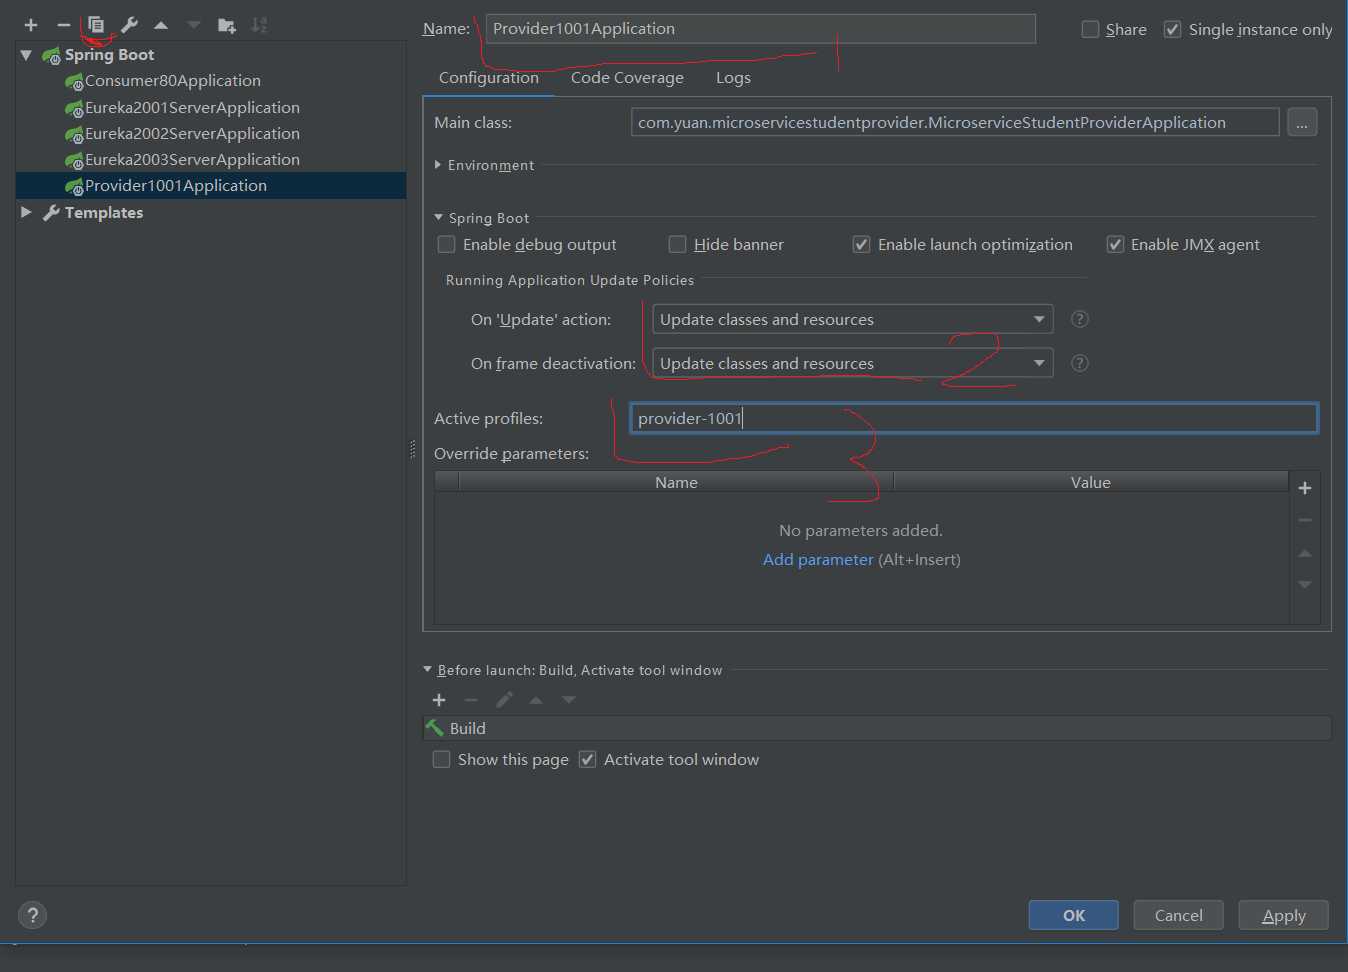Click the OK button
This screenshot has height=972, width=1348.
coord(1074,915)
